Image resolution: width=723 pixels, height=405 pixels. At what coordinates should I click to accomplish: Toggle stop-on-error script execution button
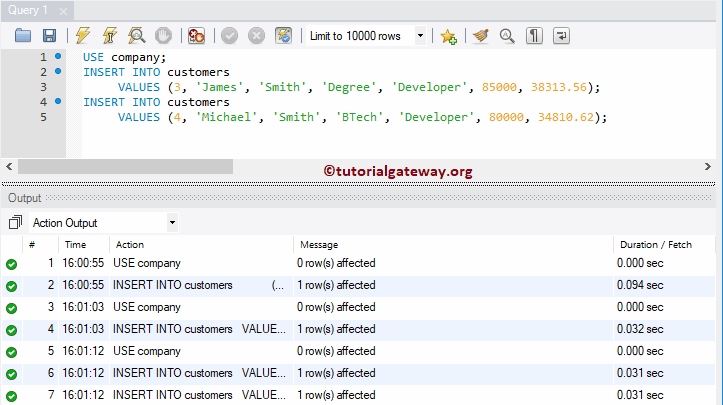[x=197, y=36]
